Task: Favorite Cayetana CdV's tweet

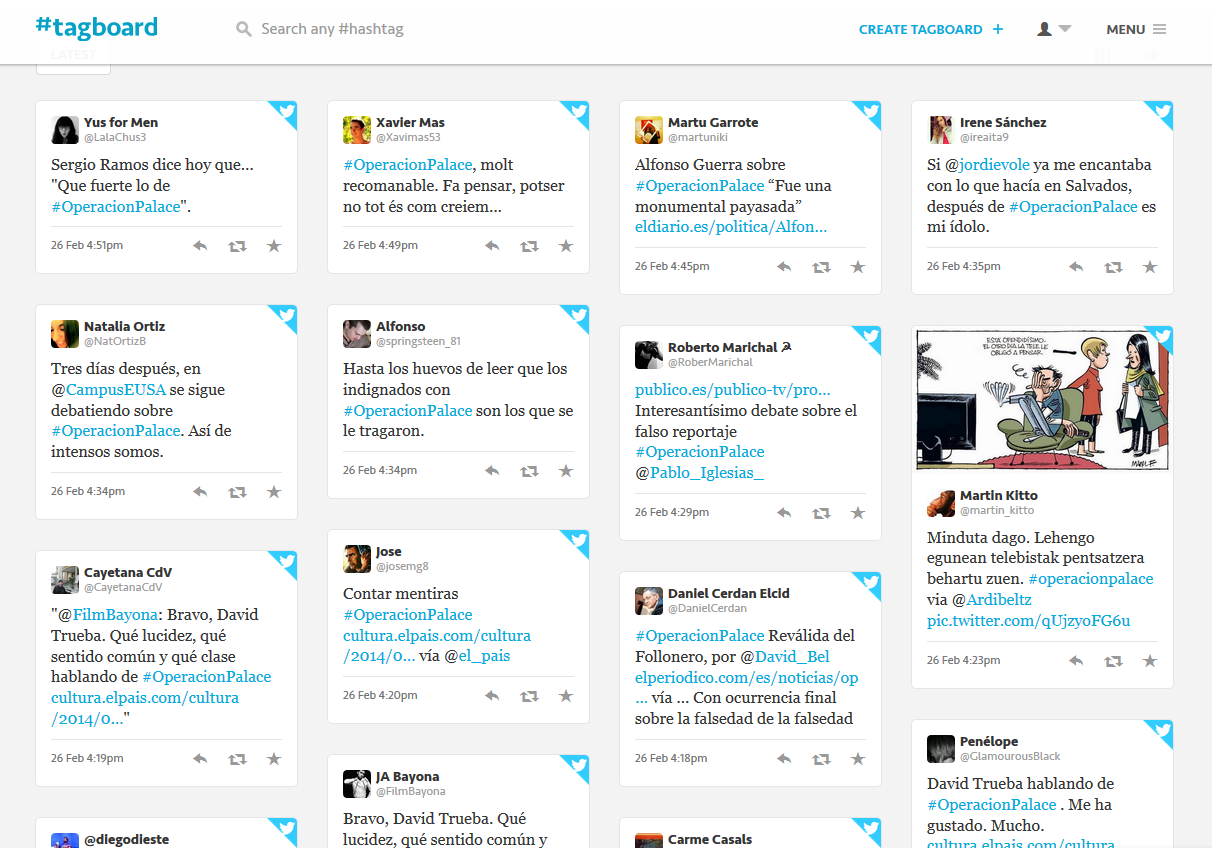Action: [x=273, y=759]
